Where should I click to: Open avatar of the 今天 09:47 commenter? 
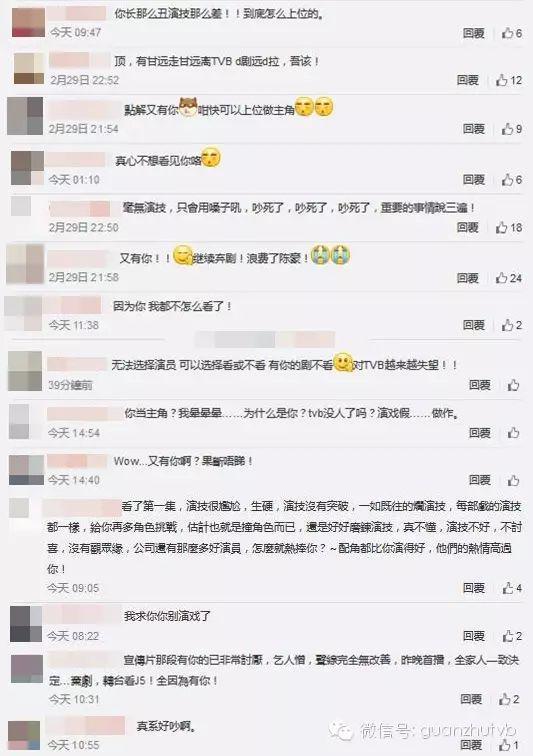click(x=28, y=22)
